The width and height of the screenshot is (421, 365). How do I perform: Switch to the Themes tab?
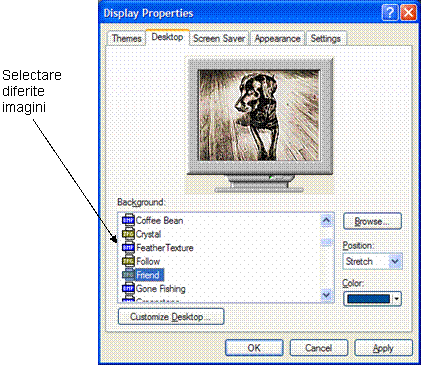tap(127, 38)
